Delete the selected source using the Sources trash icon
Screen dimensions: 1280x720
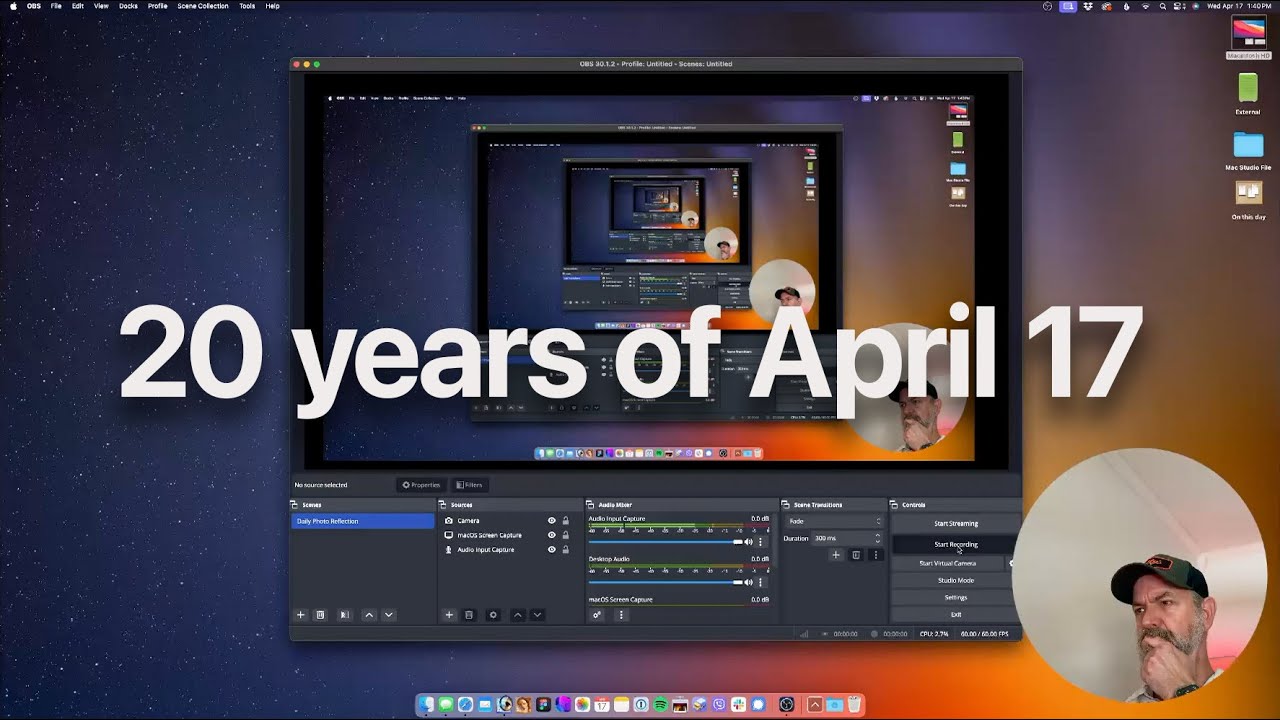point(469,615)
